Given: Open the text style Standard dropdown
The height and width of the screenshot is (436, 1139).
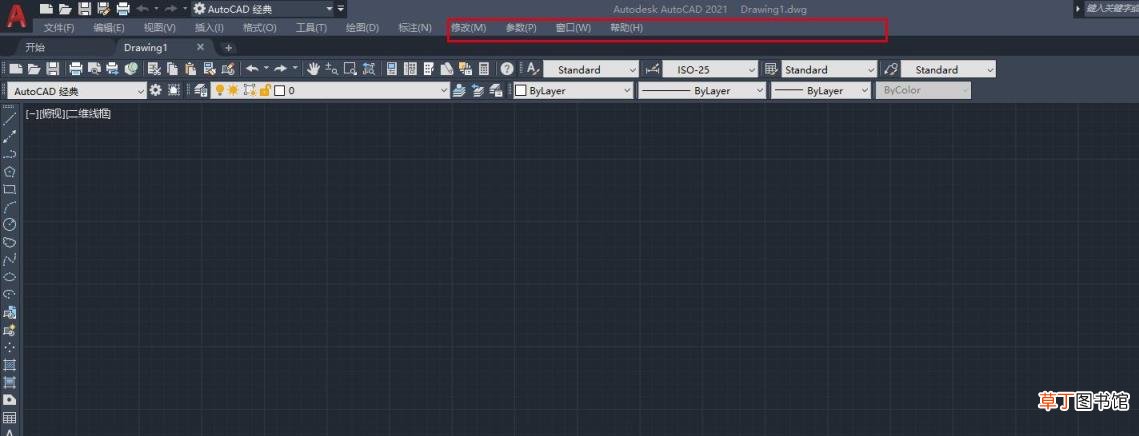Looking at the screenshot, I should [x=591, y=70].
